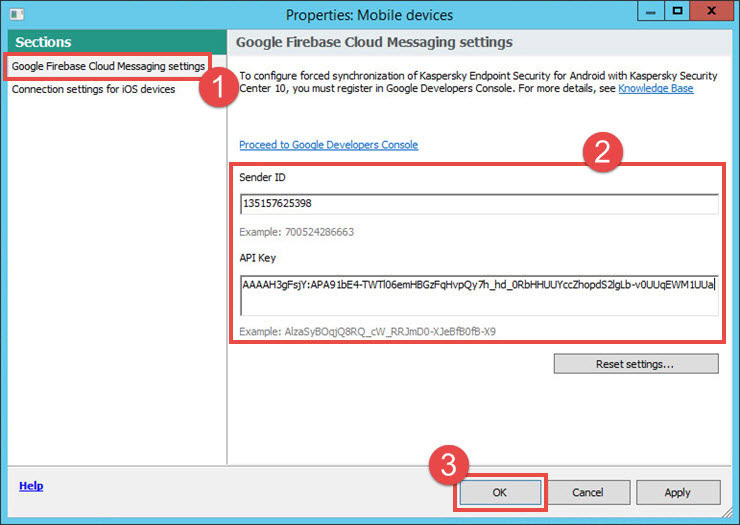Open the Google Firebase Cloud Messaging settings section
Image resolution: width=740 pixels, height=525 pixels.
pyautogui.click(x=108, y=66)
